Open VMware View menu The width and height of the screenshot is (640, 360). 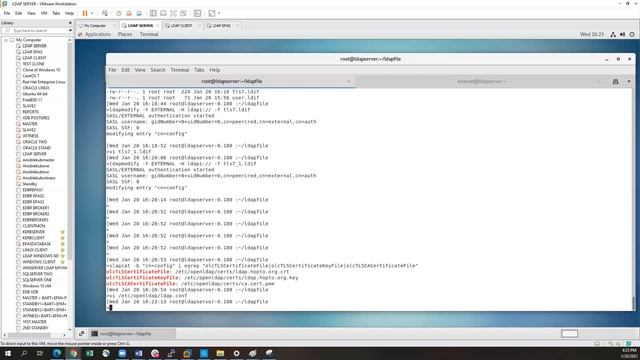tap(31, 13)
